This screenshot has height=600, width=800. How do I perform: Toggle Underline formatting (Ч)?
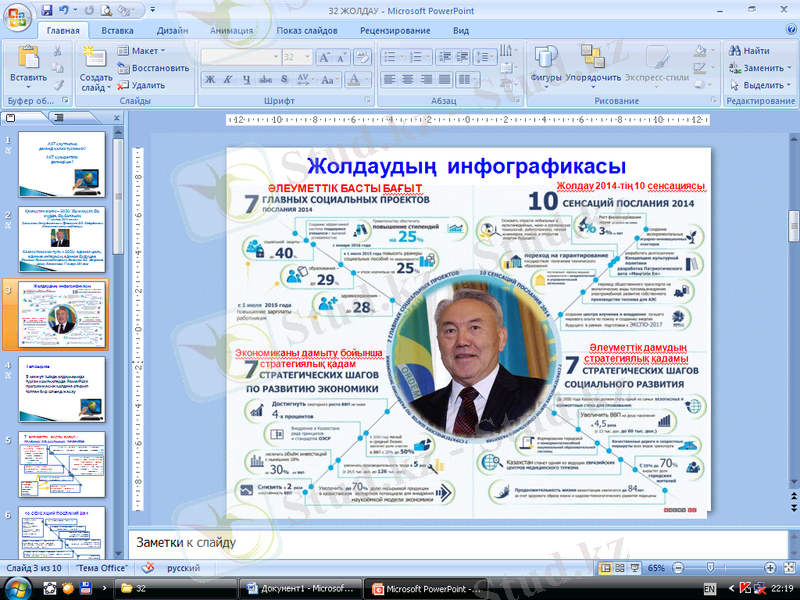pos(247,80)
